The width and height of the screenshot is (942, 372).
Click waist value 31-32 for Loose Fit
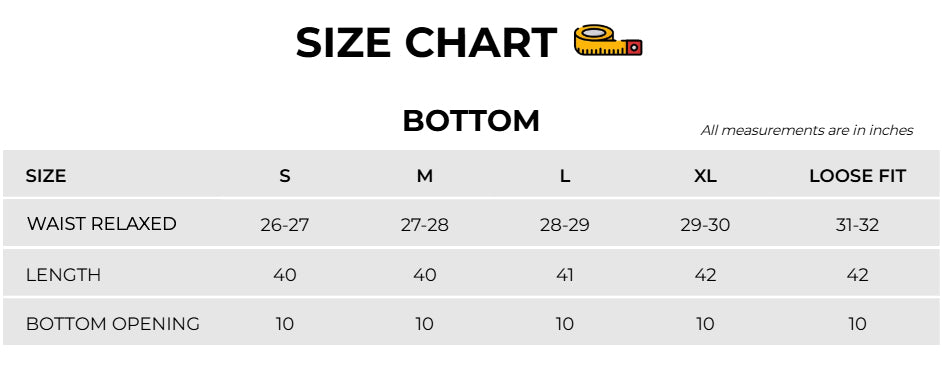point(857,225)
